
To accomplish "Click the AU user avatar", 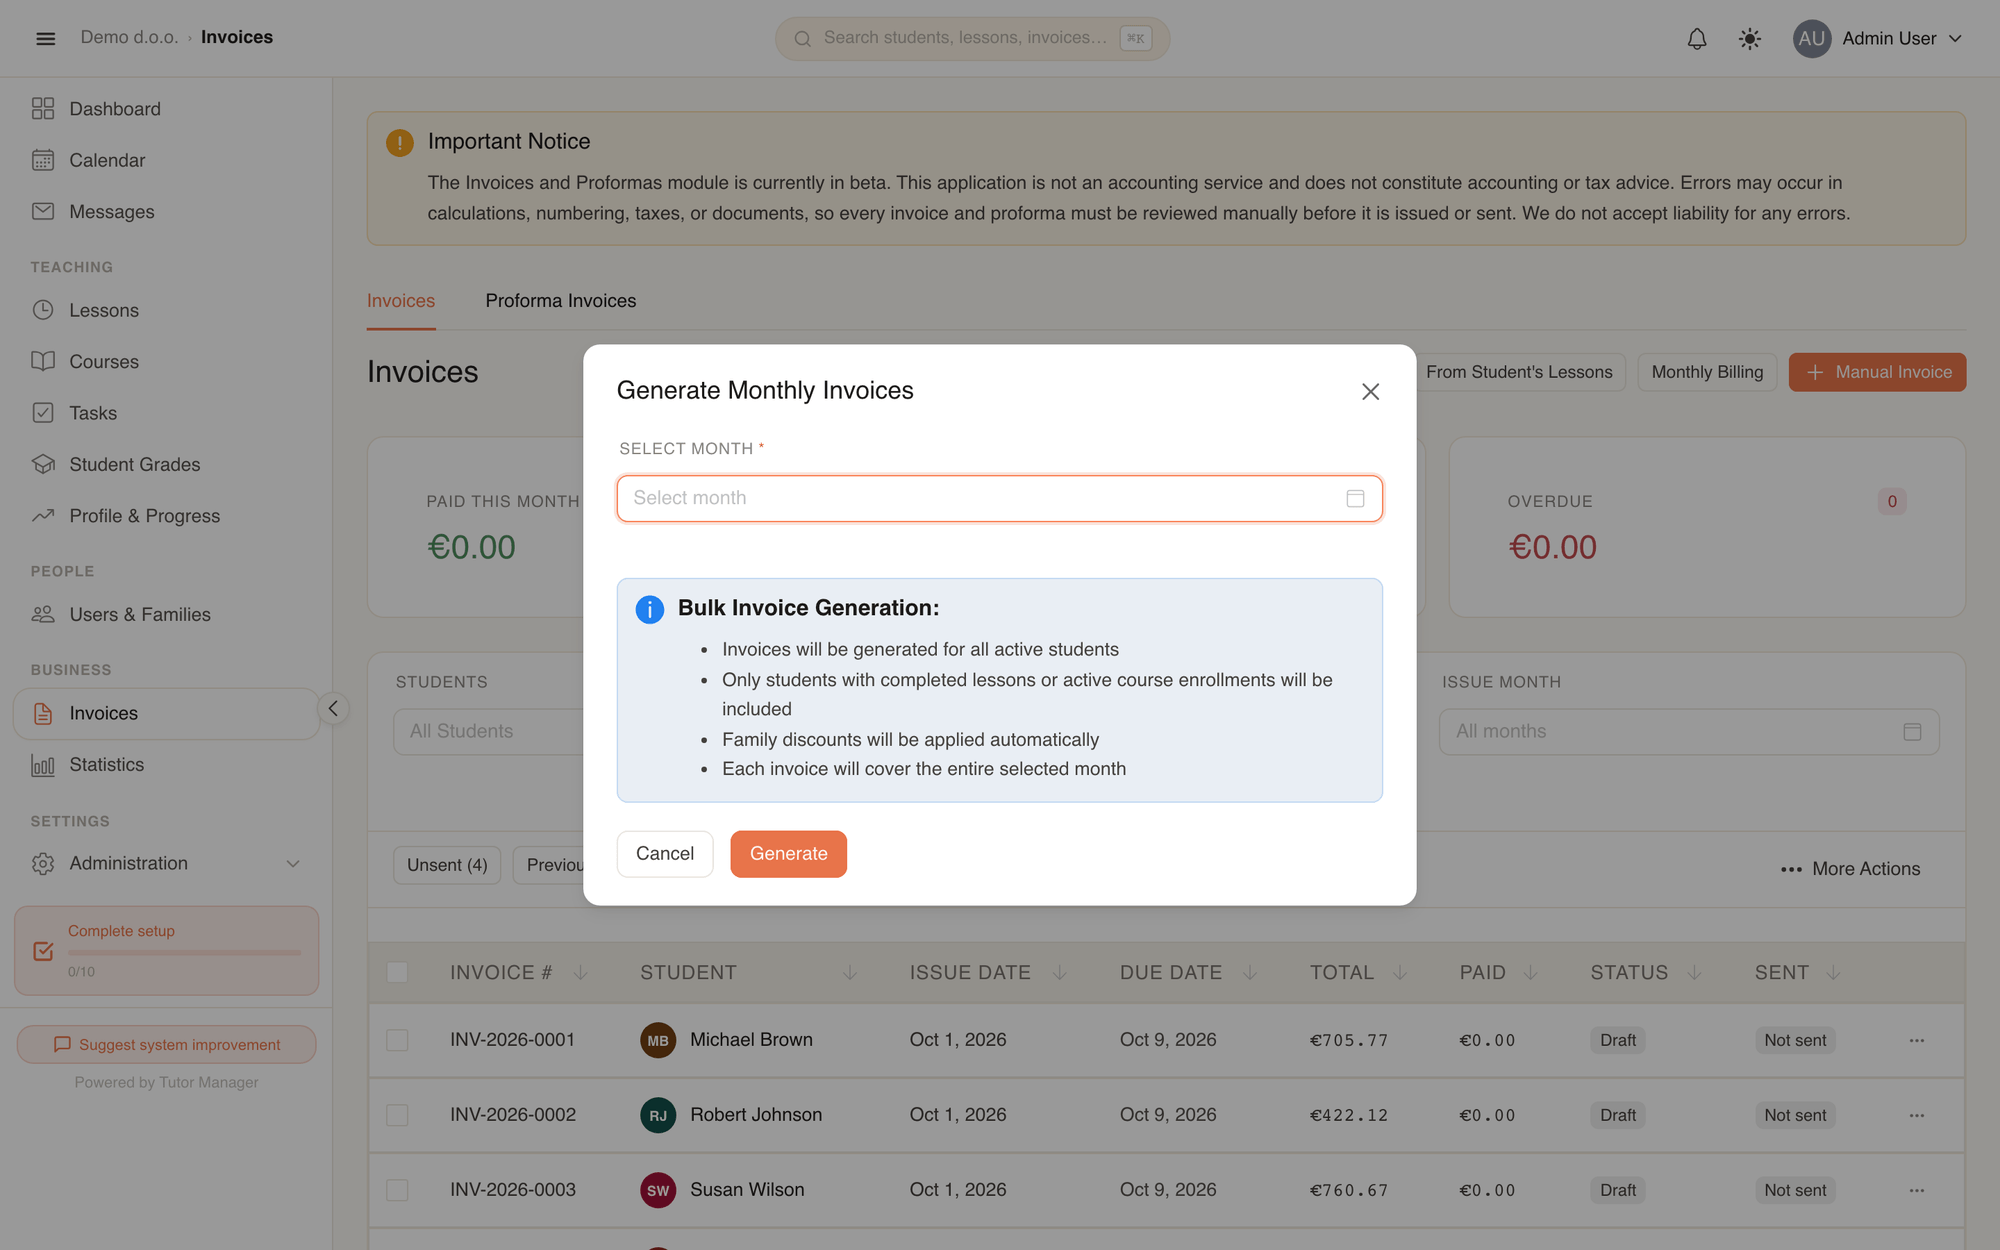I will click(x=1812, y=38).
